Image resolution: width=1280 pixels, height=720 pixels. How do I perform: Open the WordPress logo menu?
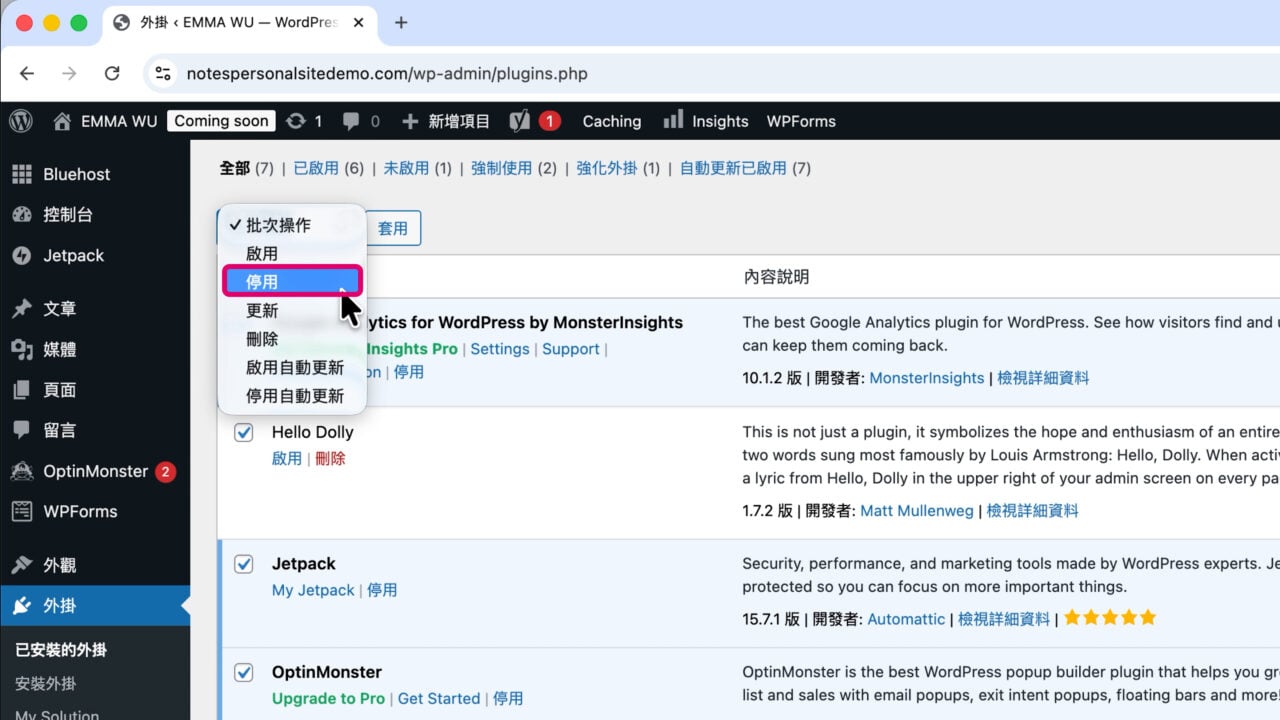pos(21,121)
